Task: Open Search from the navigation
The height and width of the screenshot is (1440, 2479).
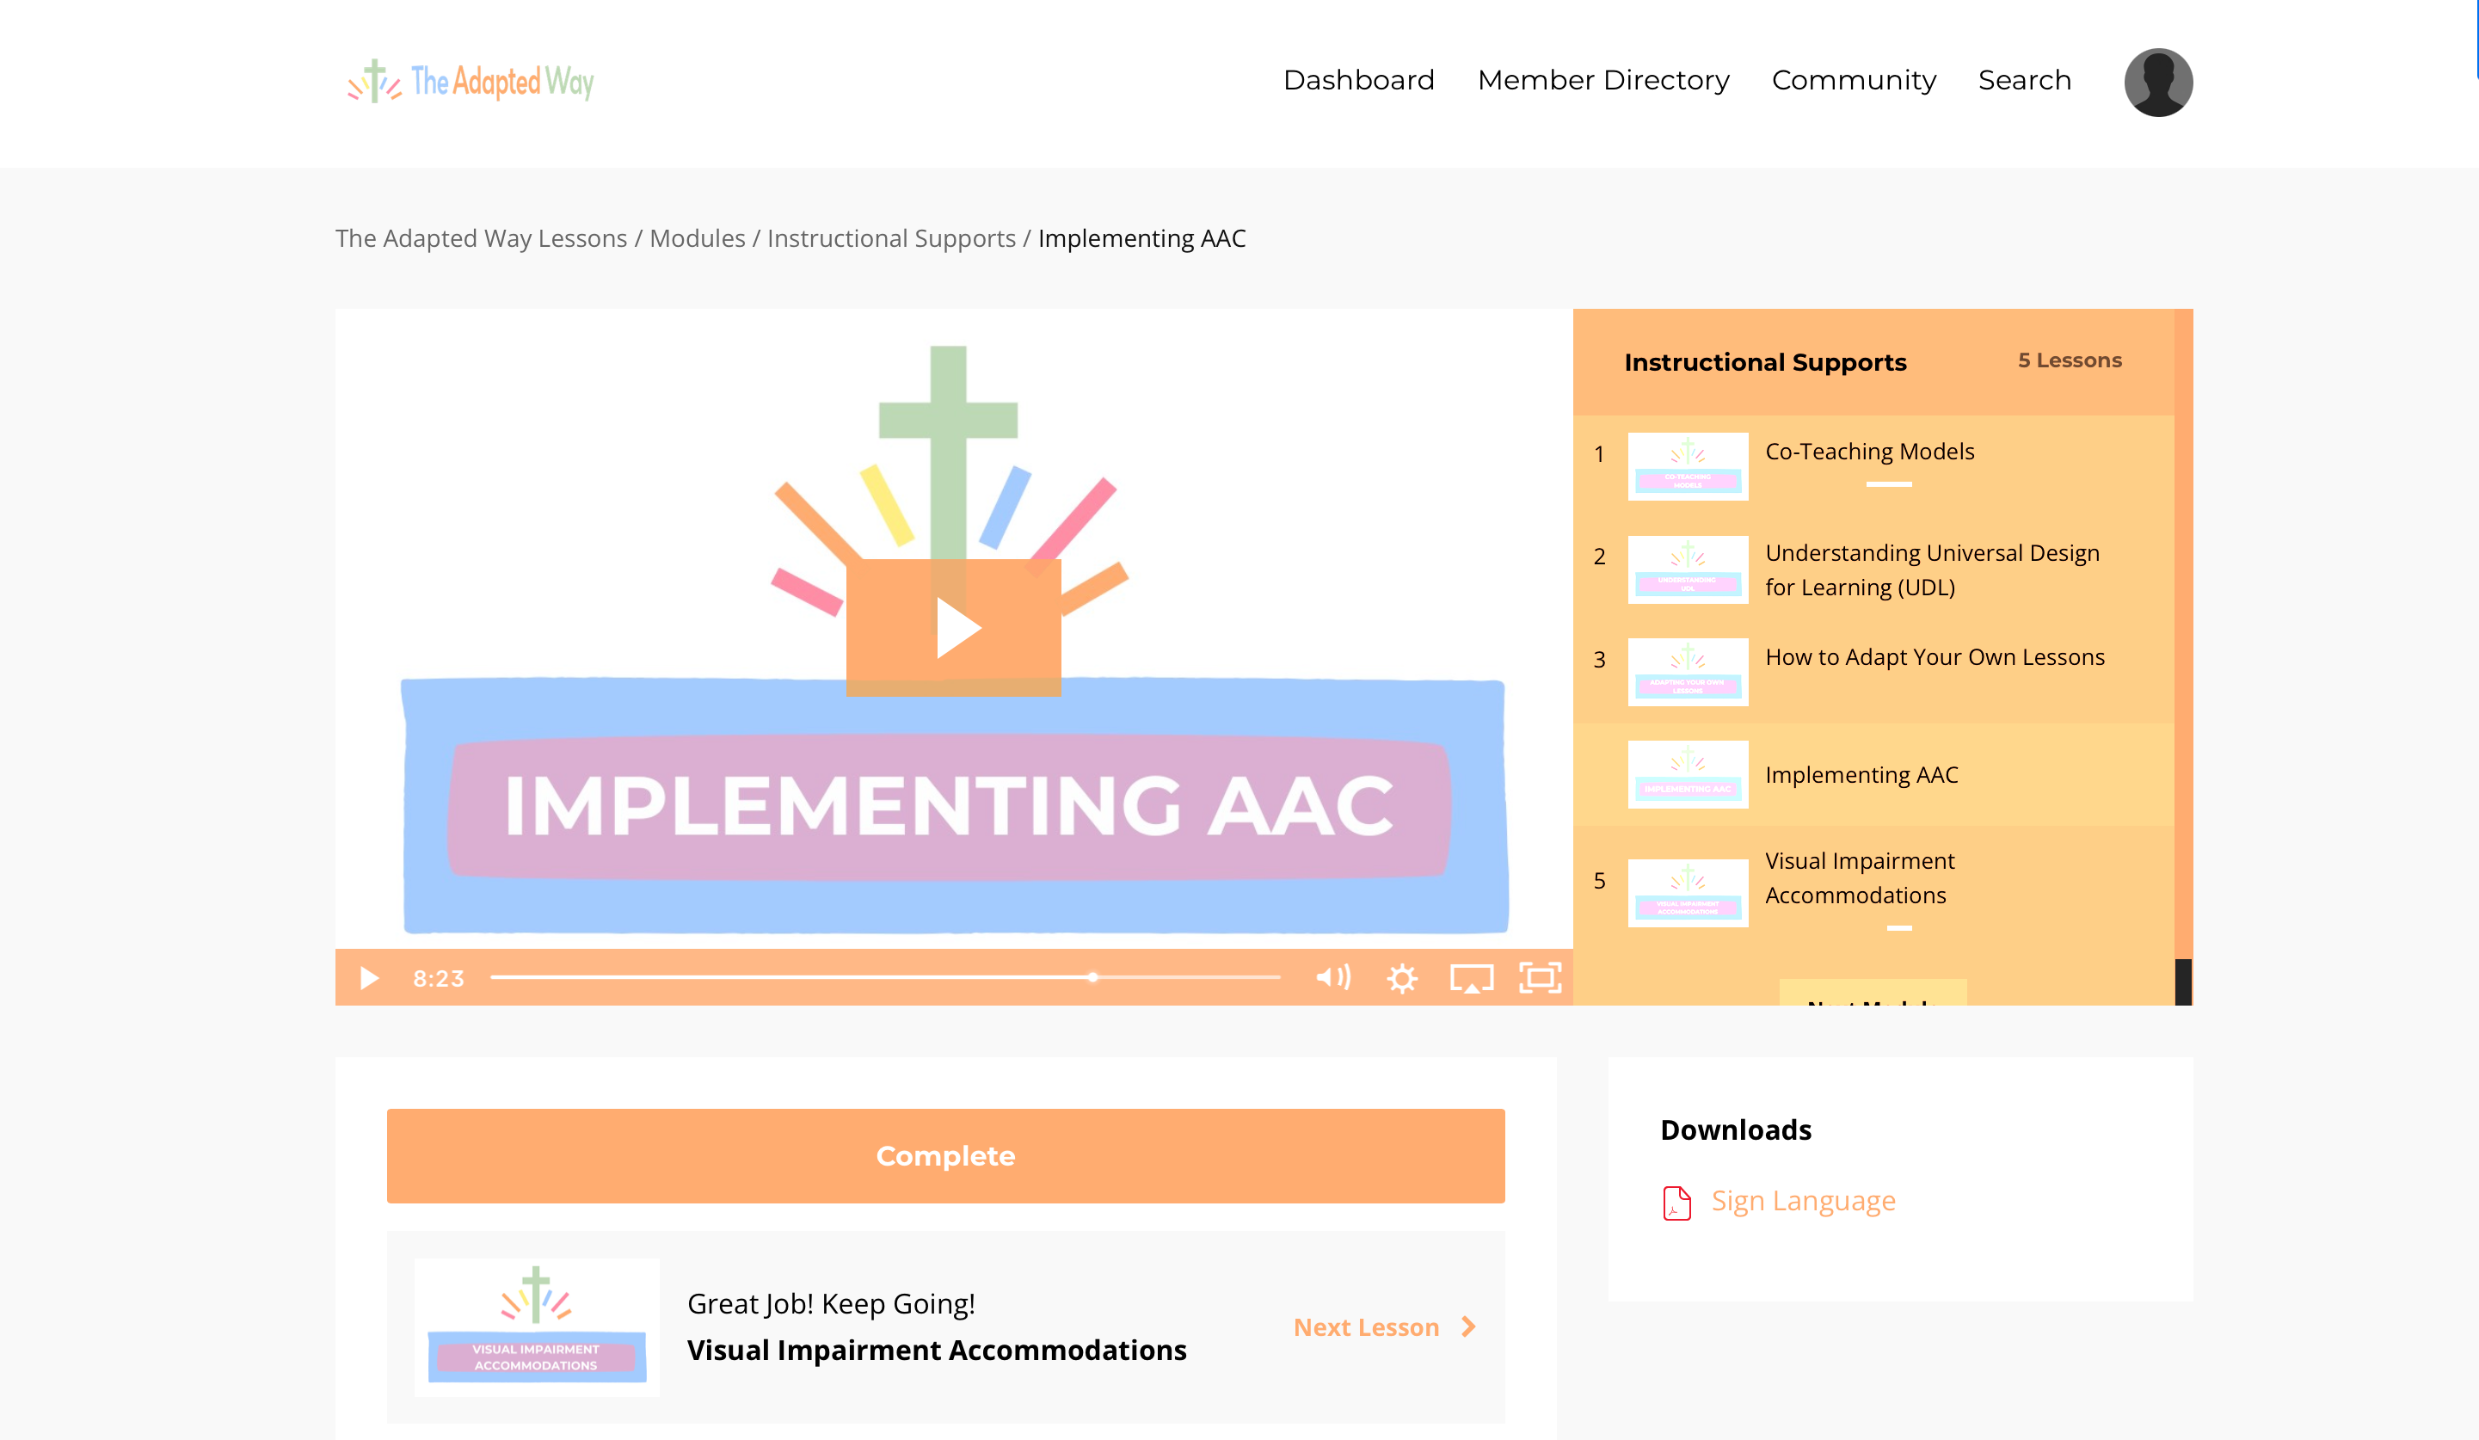Action: coord(2024,80)
